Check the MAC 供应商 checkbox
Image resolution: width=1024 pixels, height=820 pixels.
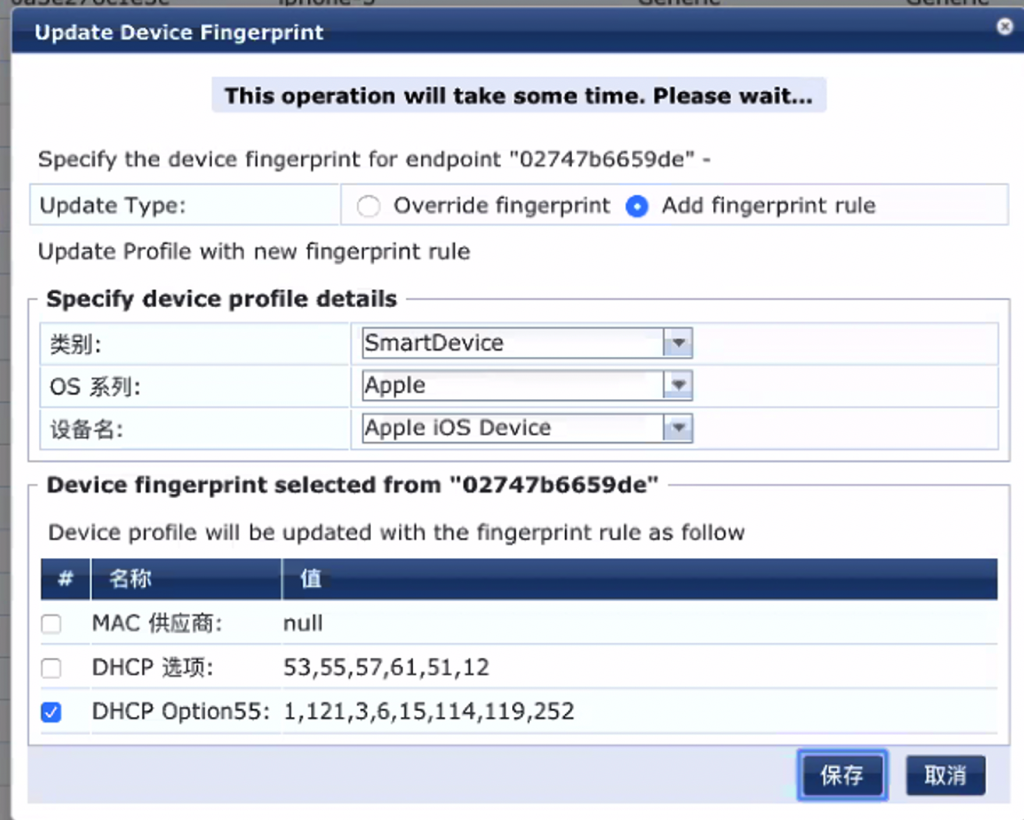click(51, 624)
